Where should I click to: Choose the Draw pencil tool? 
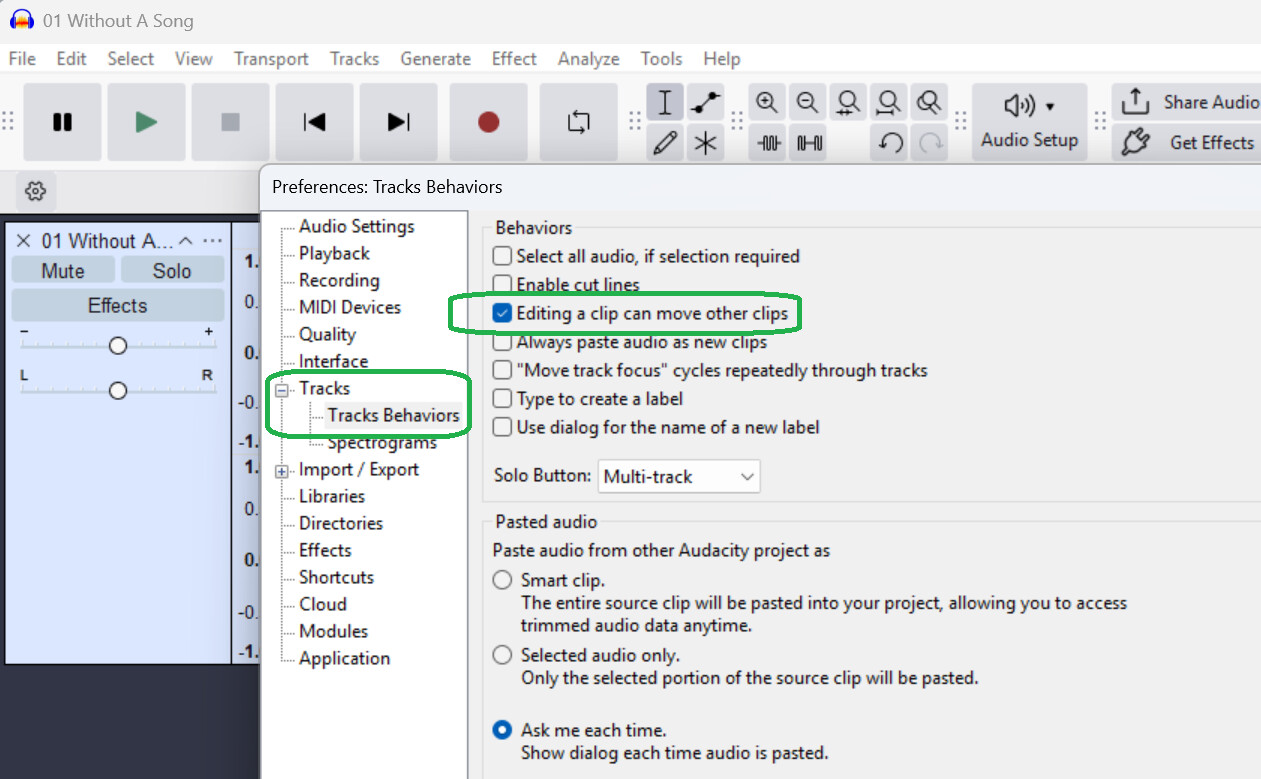[664, 143]
